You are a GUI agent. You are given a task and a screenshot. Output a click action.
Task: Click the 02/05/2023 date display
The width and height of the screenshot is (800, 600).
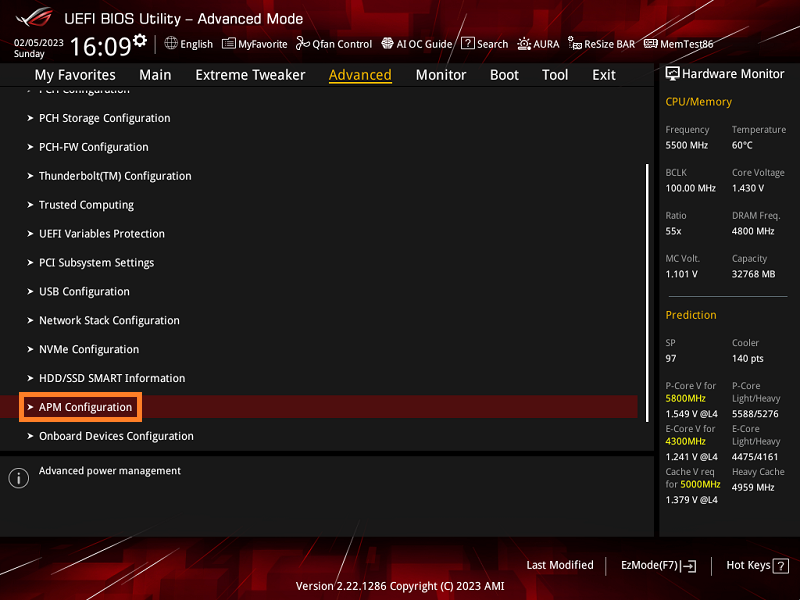pos(39,43)
